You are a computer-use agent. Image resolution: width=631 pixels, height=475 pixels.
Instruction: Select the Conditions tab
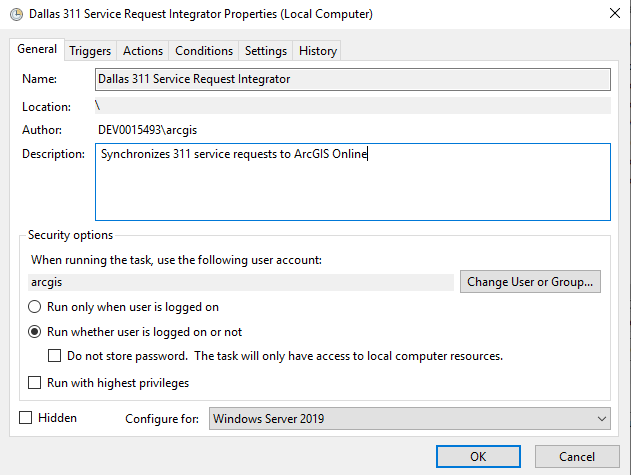203,51
